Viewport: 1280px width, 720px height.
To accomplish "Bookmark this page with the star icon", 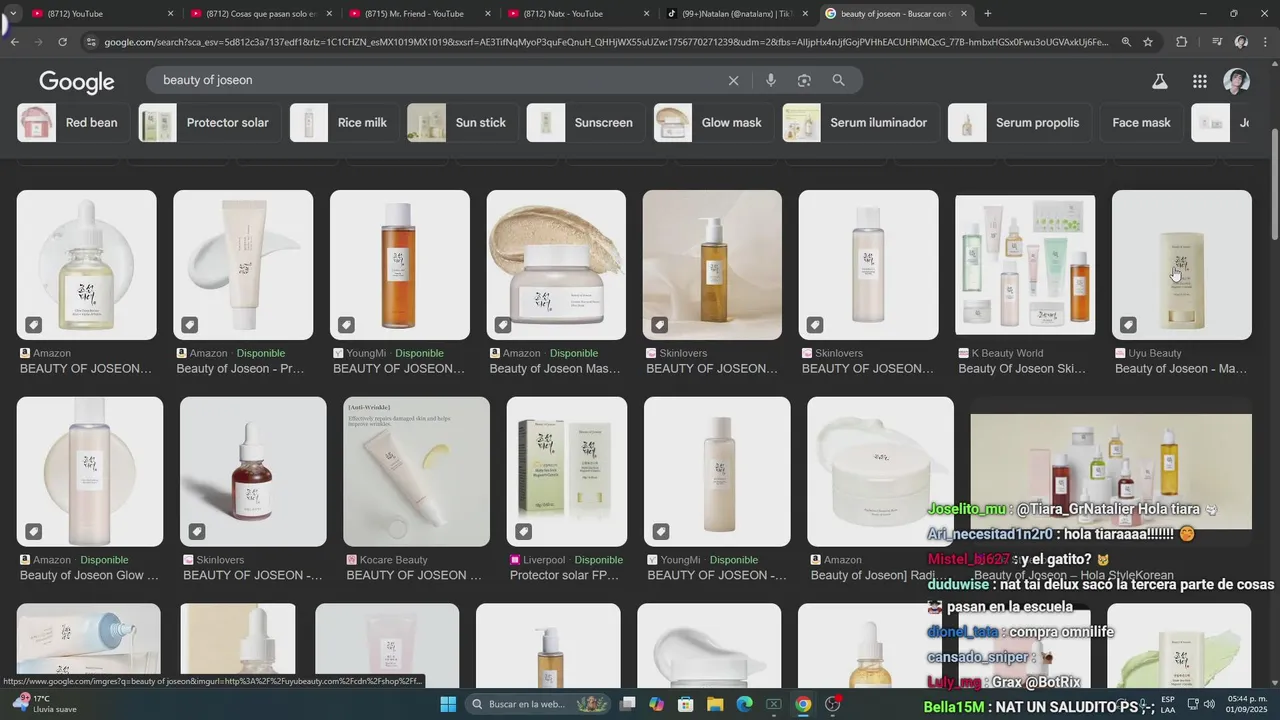I will point(1148,42).
